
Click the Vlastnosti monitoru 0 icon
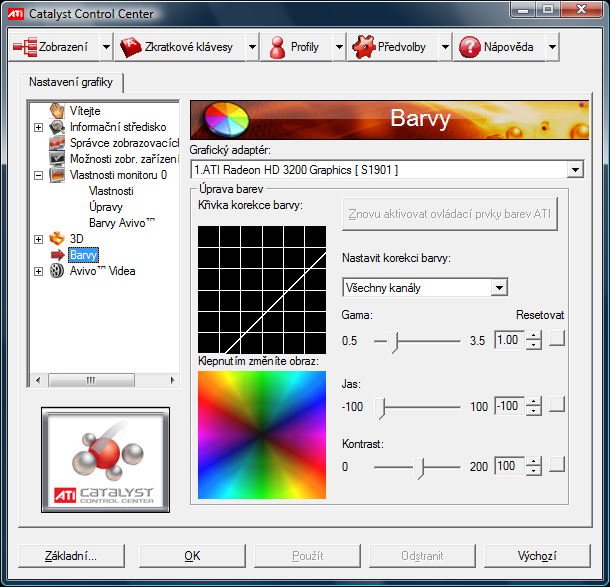pyautogui.click(x=57, y=175)
